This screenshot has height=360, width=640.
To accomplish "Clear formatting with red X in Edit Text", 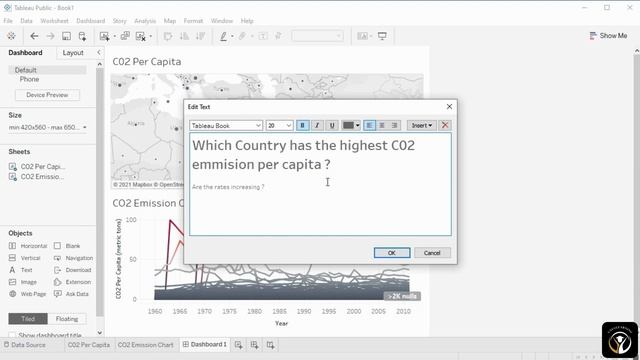I will click(445, 125).
